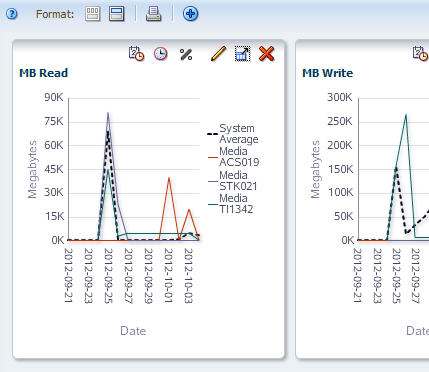This screenshot has width=429, height=372.
Task: Open the help question mark icon
Action: coord(12,14)
